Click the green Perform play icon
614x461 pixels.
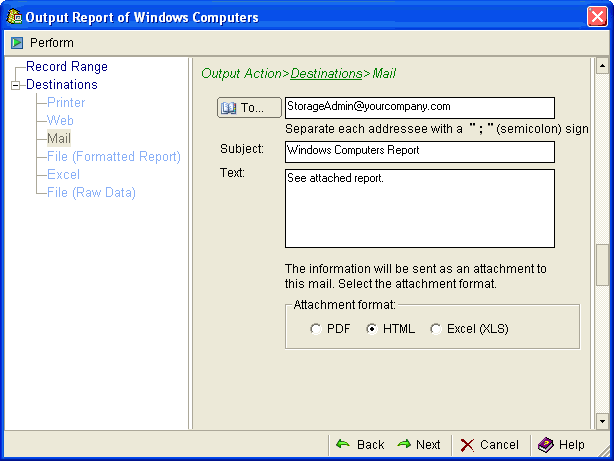17,43
